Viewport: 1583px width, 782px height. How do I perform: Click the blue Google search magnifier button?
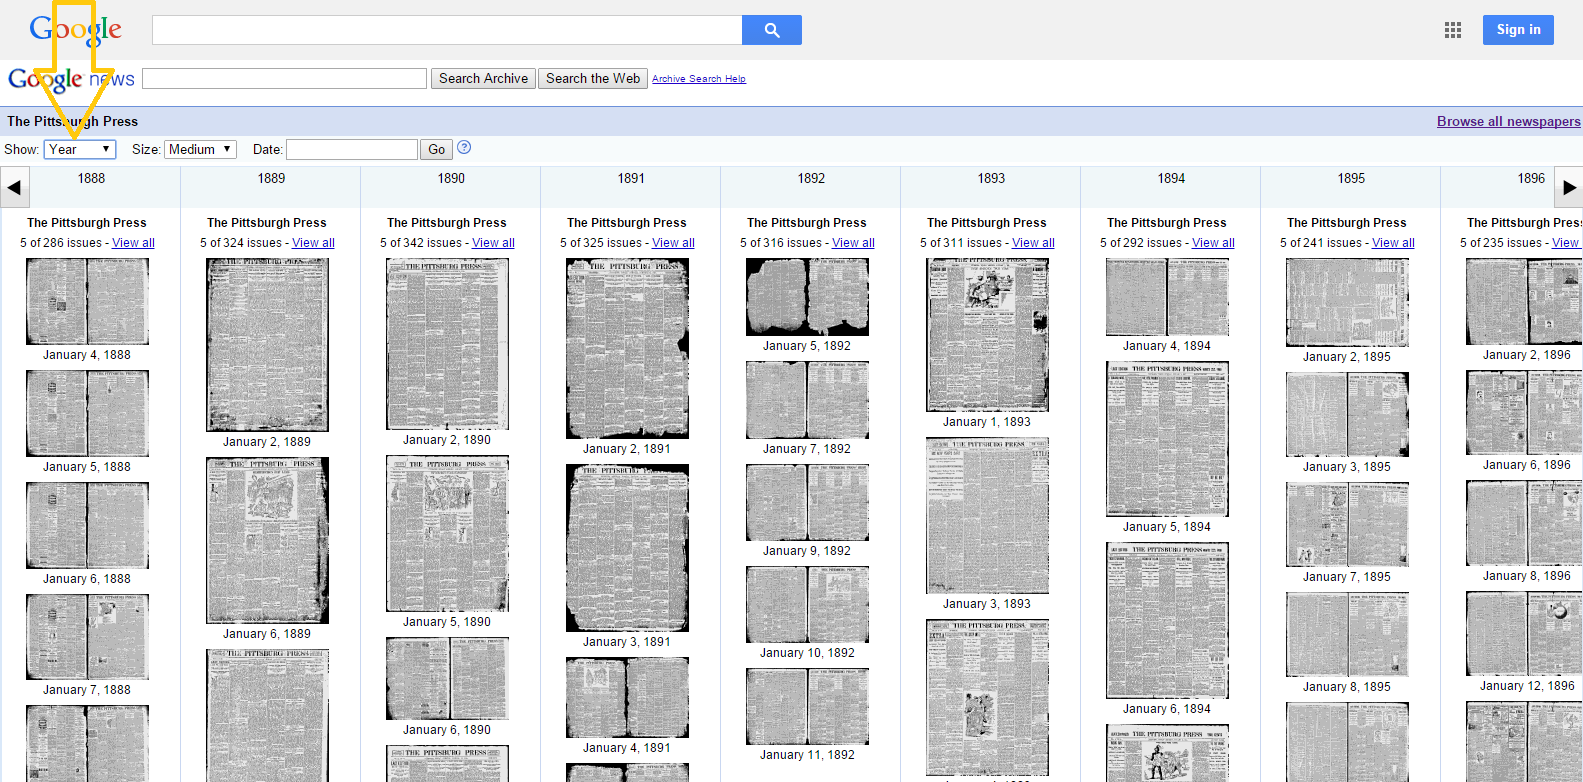(x=771, y=30)
